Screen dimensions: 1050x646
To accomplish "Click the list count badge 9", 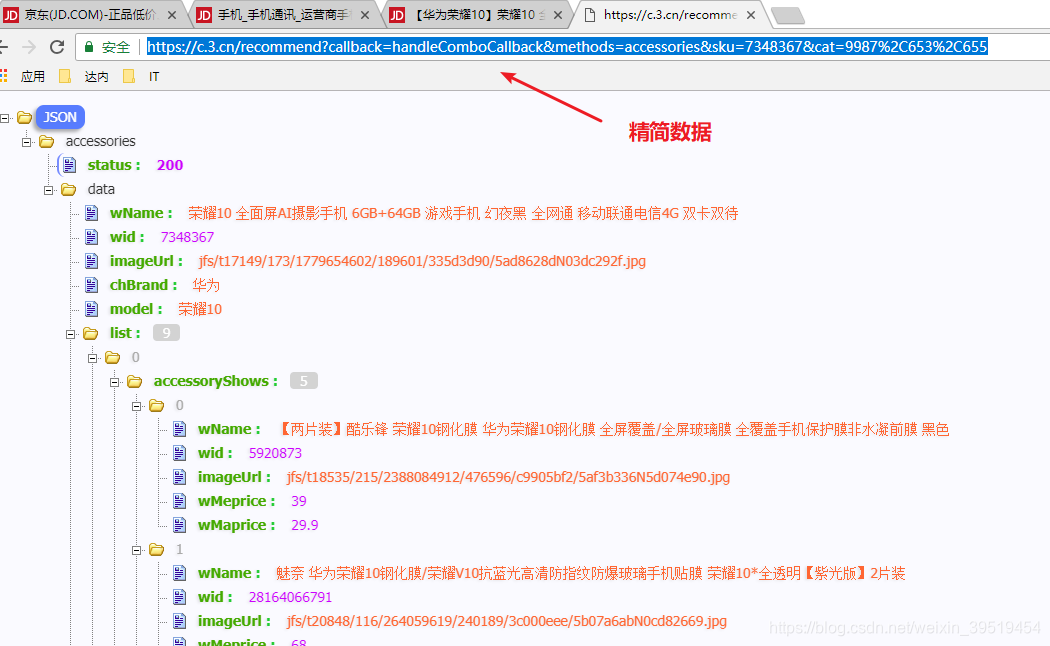I will pos(166,333).
